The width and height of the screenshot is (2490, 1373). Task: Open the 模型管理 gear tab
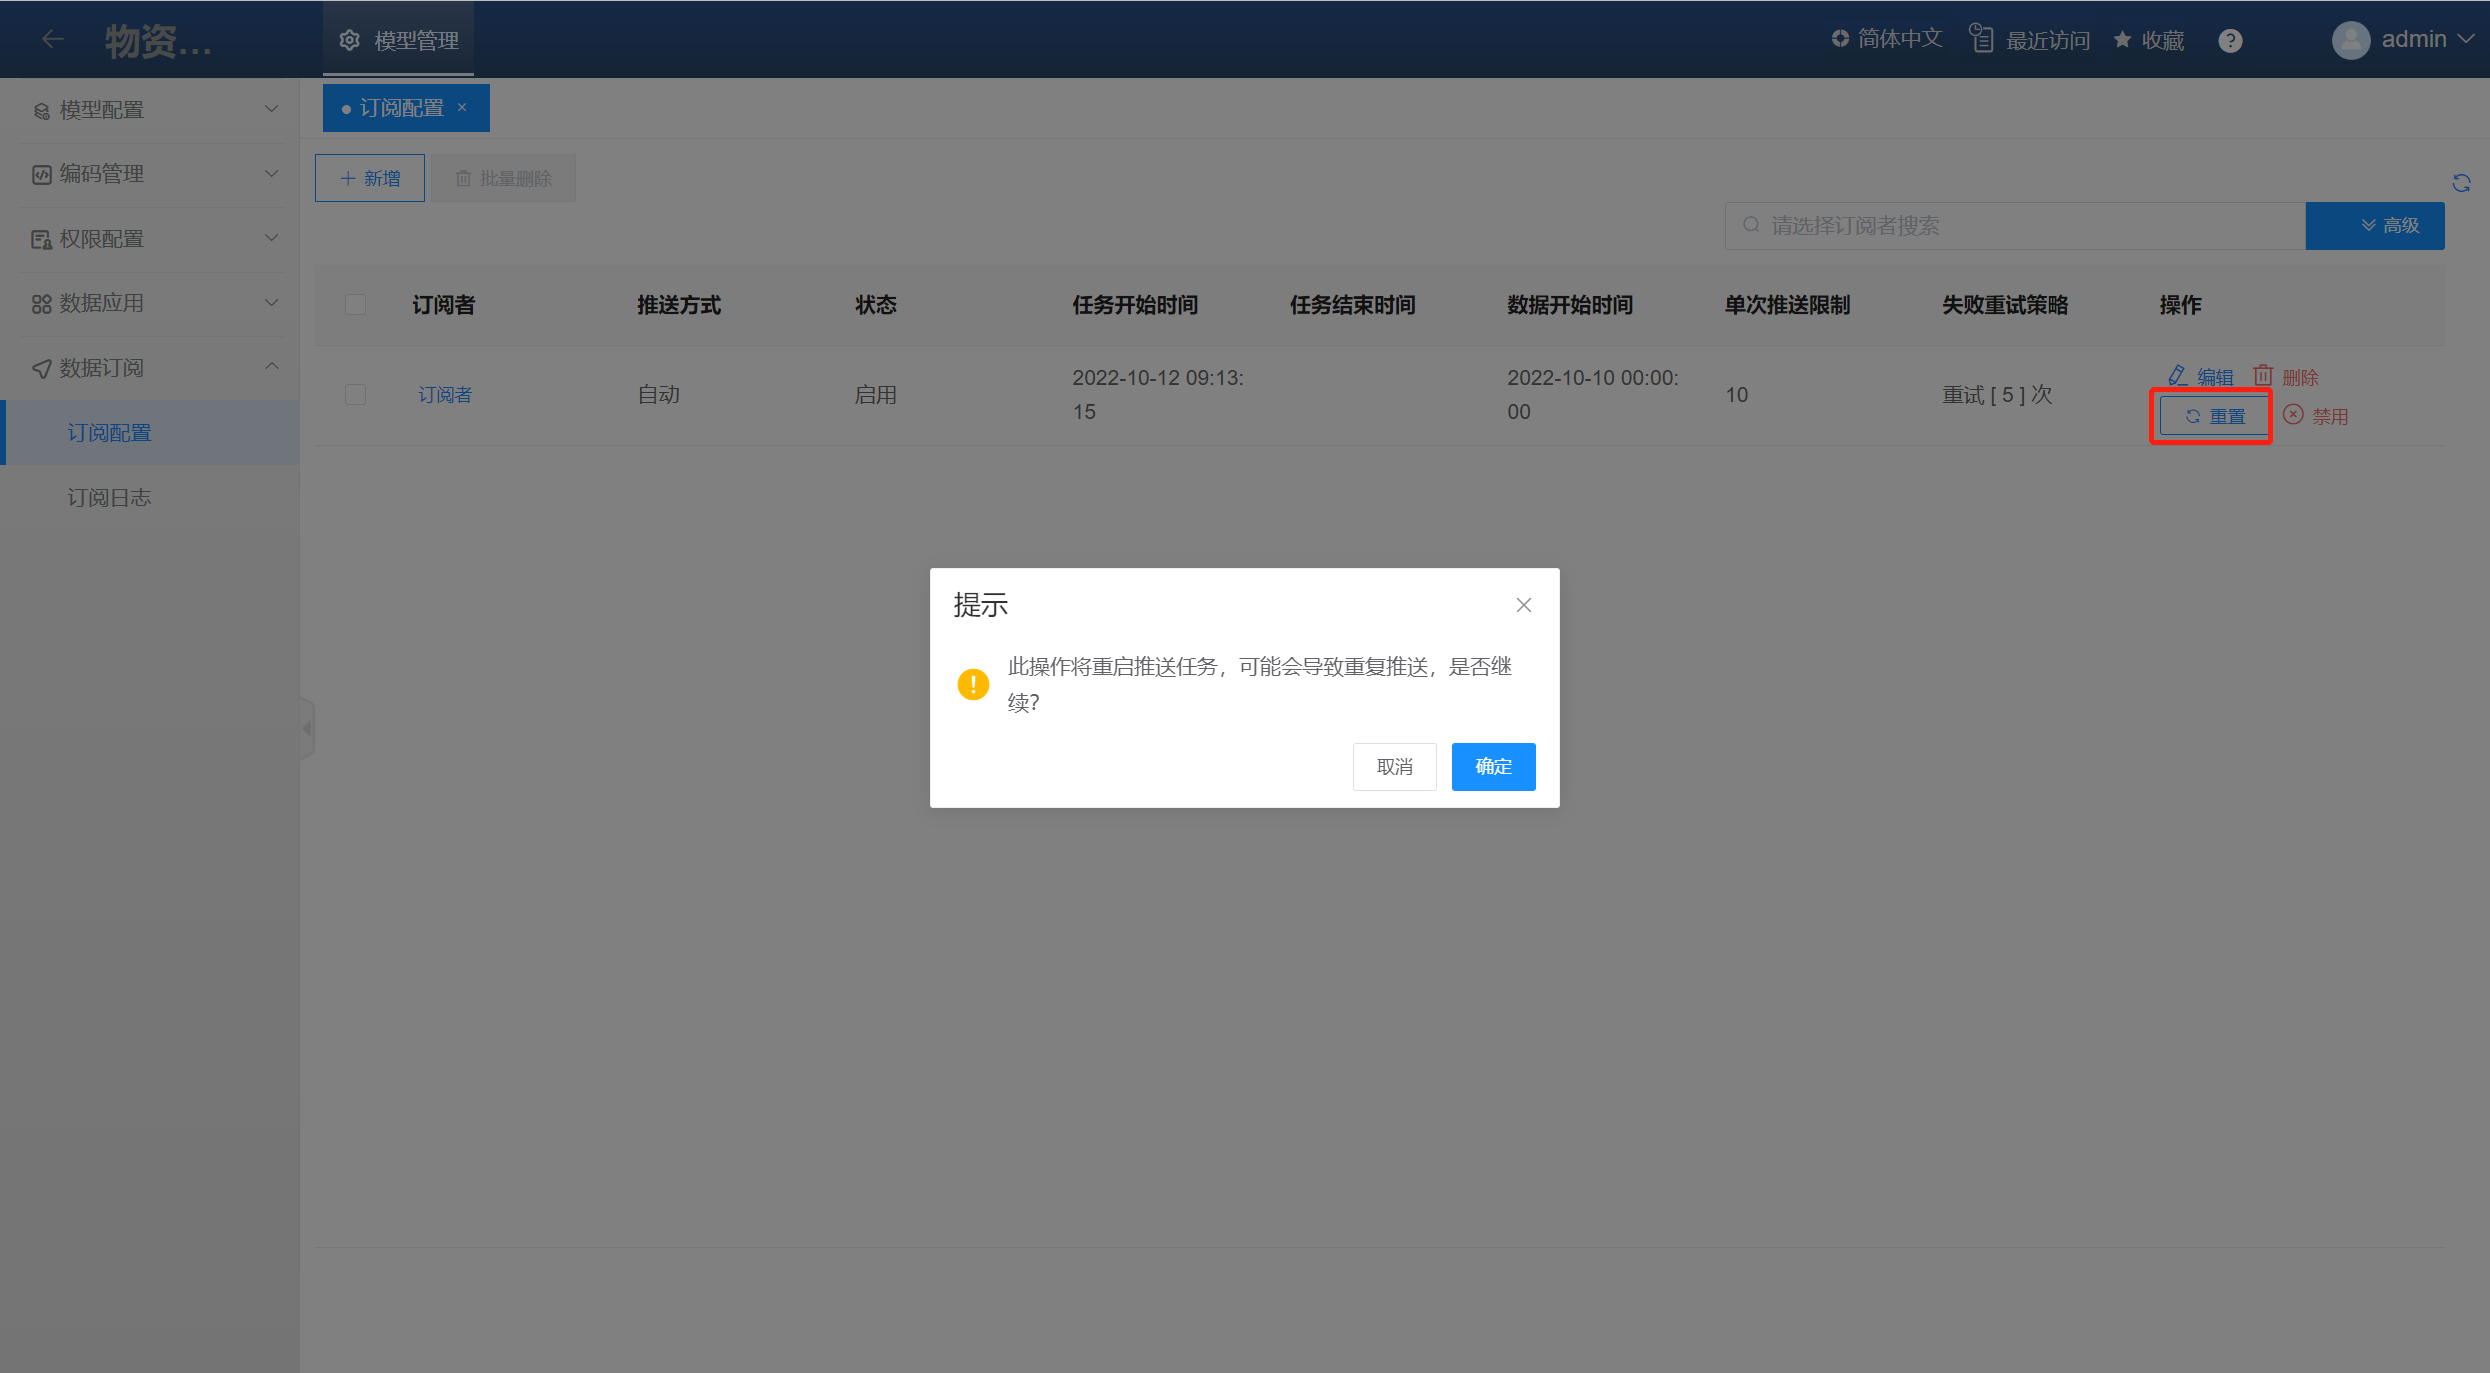click(399, 40)
